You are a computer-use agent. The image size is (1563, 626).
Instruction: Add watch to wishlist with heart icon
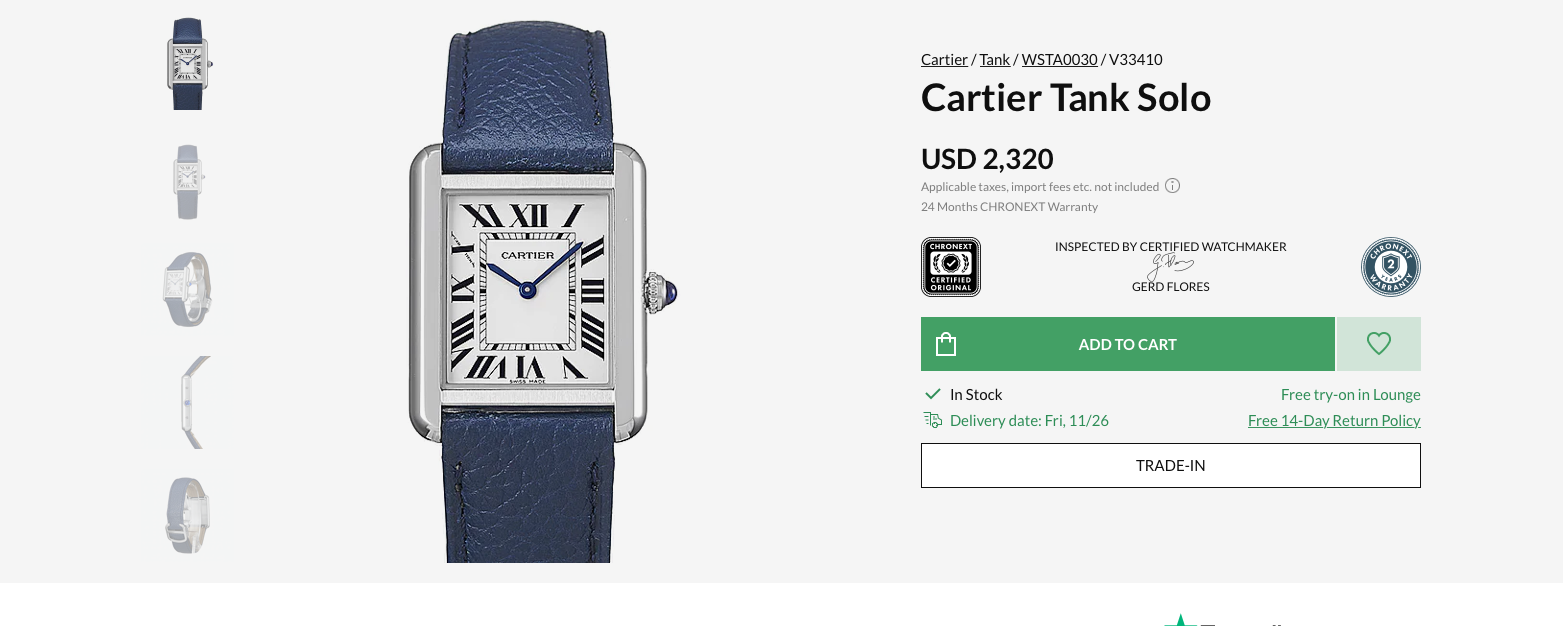click(1378, 344)
